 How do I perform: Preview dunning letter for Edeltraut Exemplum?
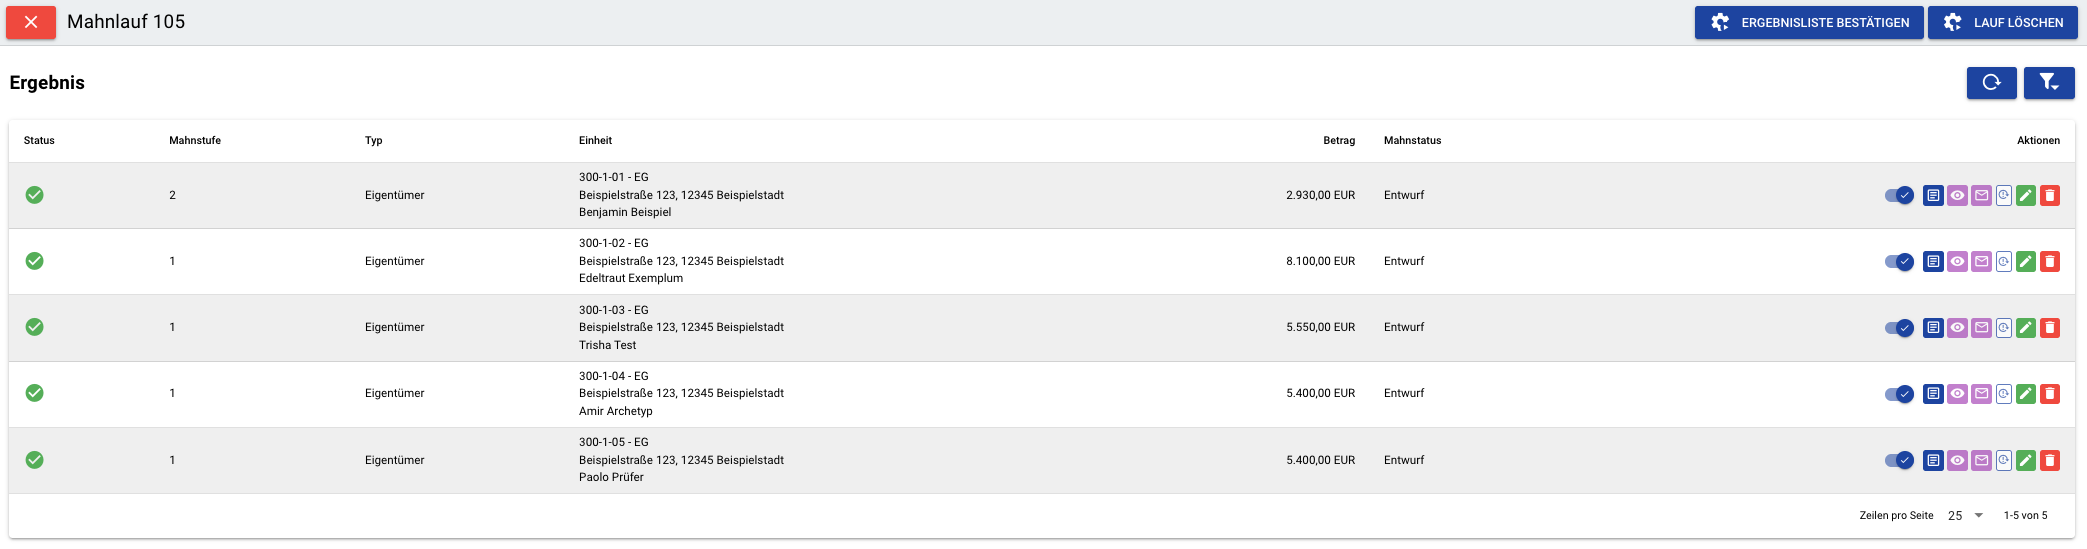pyautogui.click(x=1957, y=262)
